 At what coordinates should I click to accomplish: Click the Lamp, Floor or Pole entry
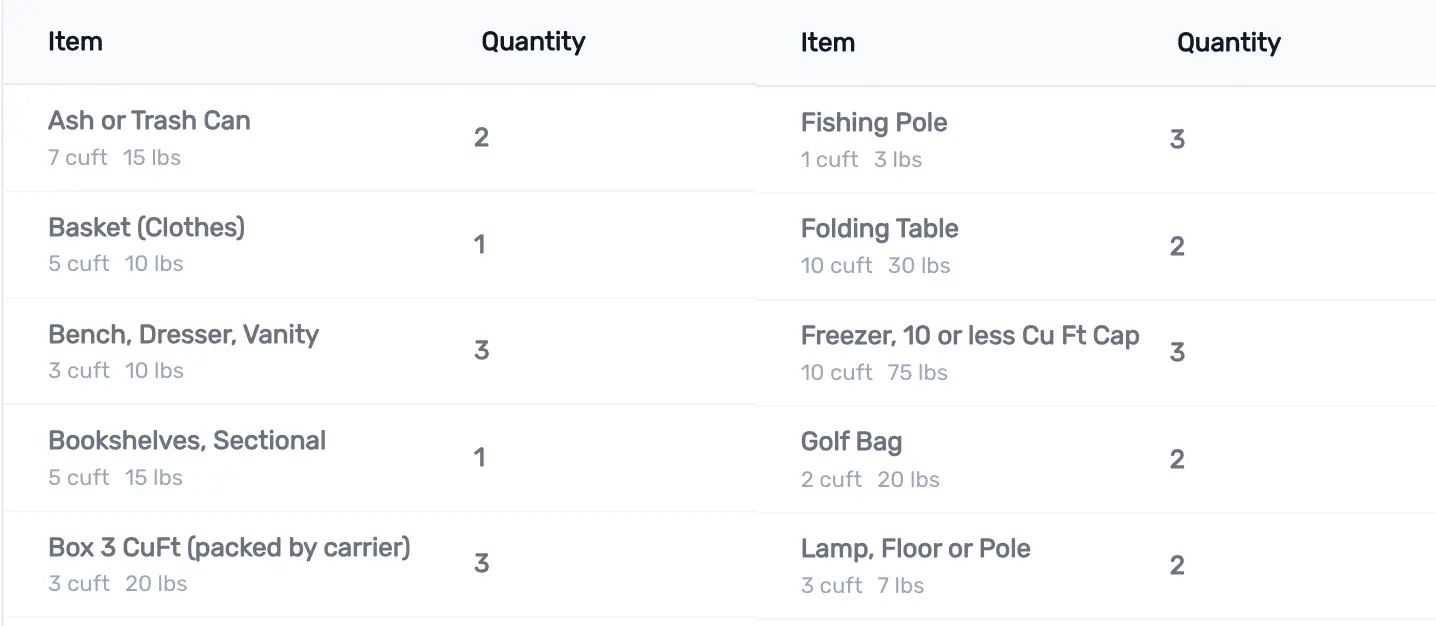tap(915, 549)
